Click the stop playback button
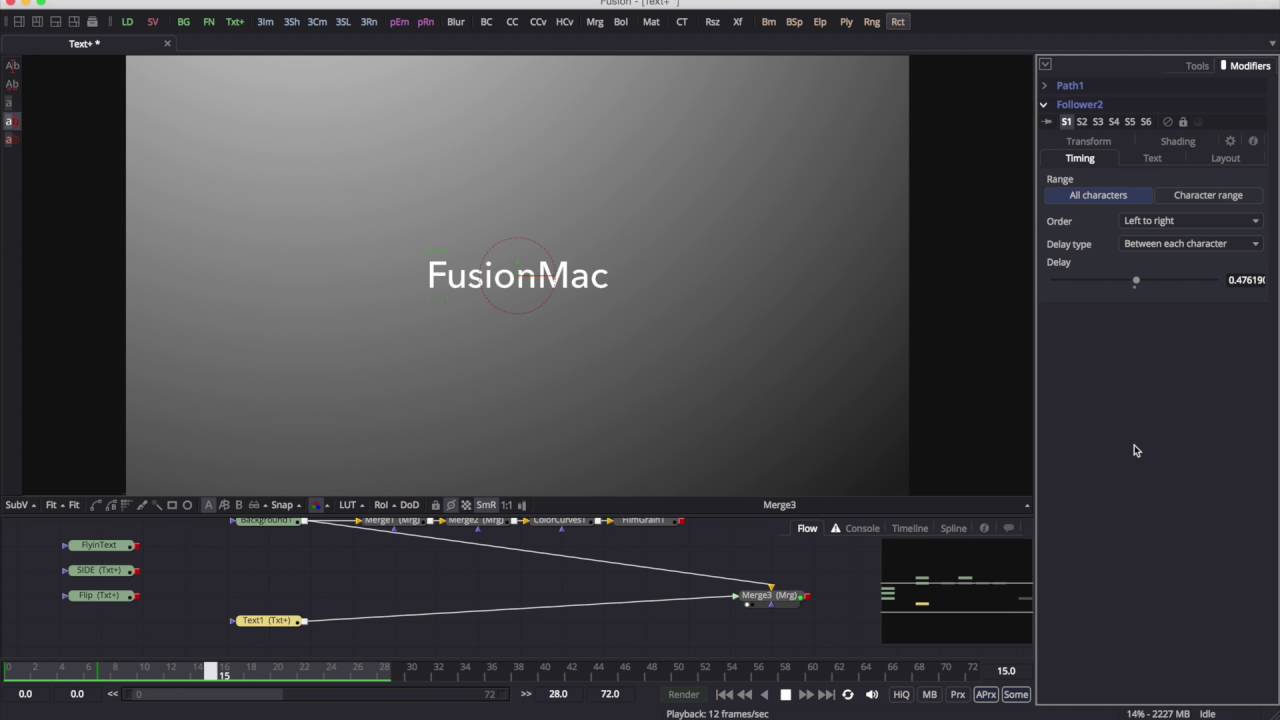 (x=786, y=695)
